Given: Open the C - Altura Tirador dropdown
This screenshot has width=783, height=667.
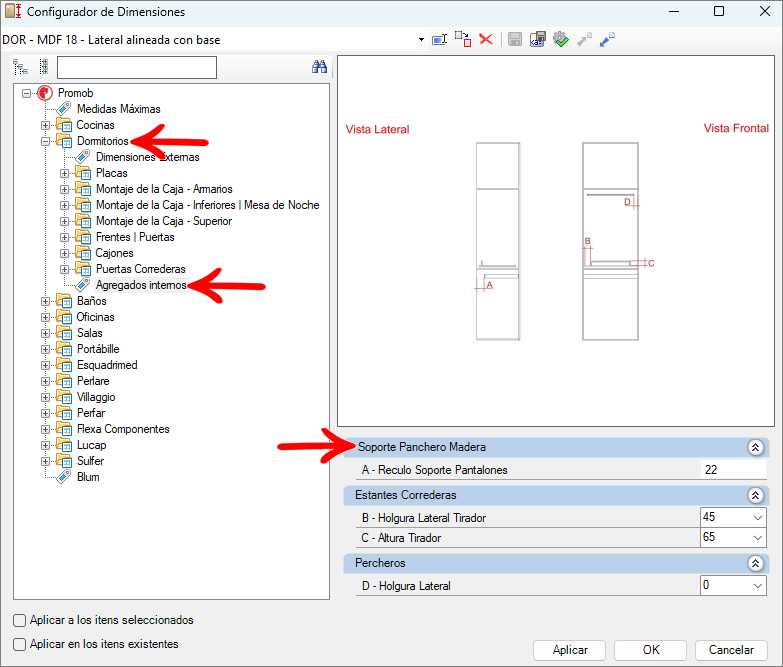Looking at the screenshot, I should 758,538.
